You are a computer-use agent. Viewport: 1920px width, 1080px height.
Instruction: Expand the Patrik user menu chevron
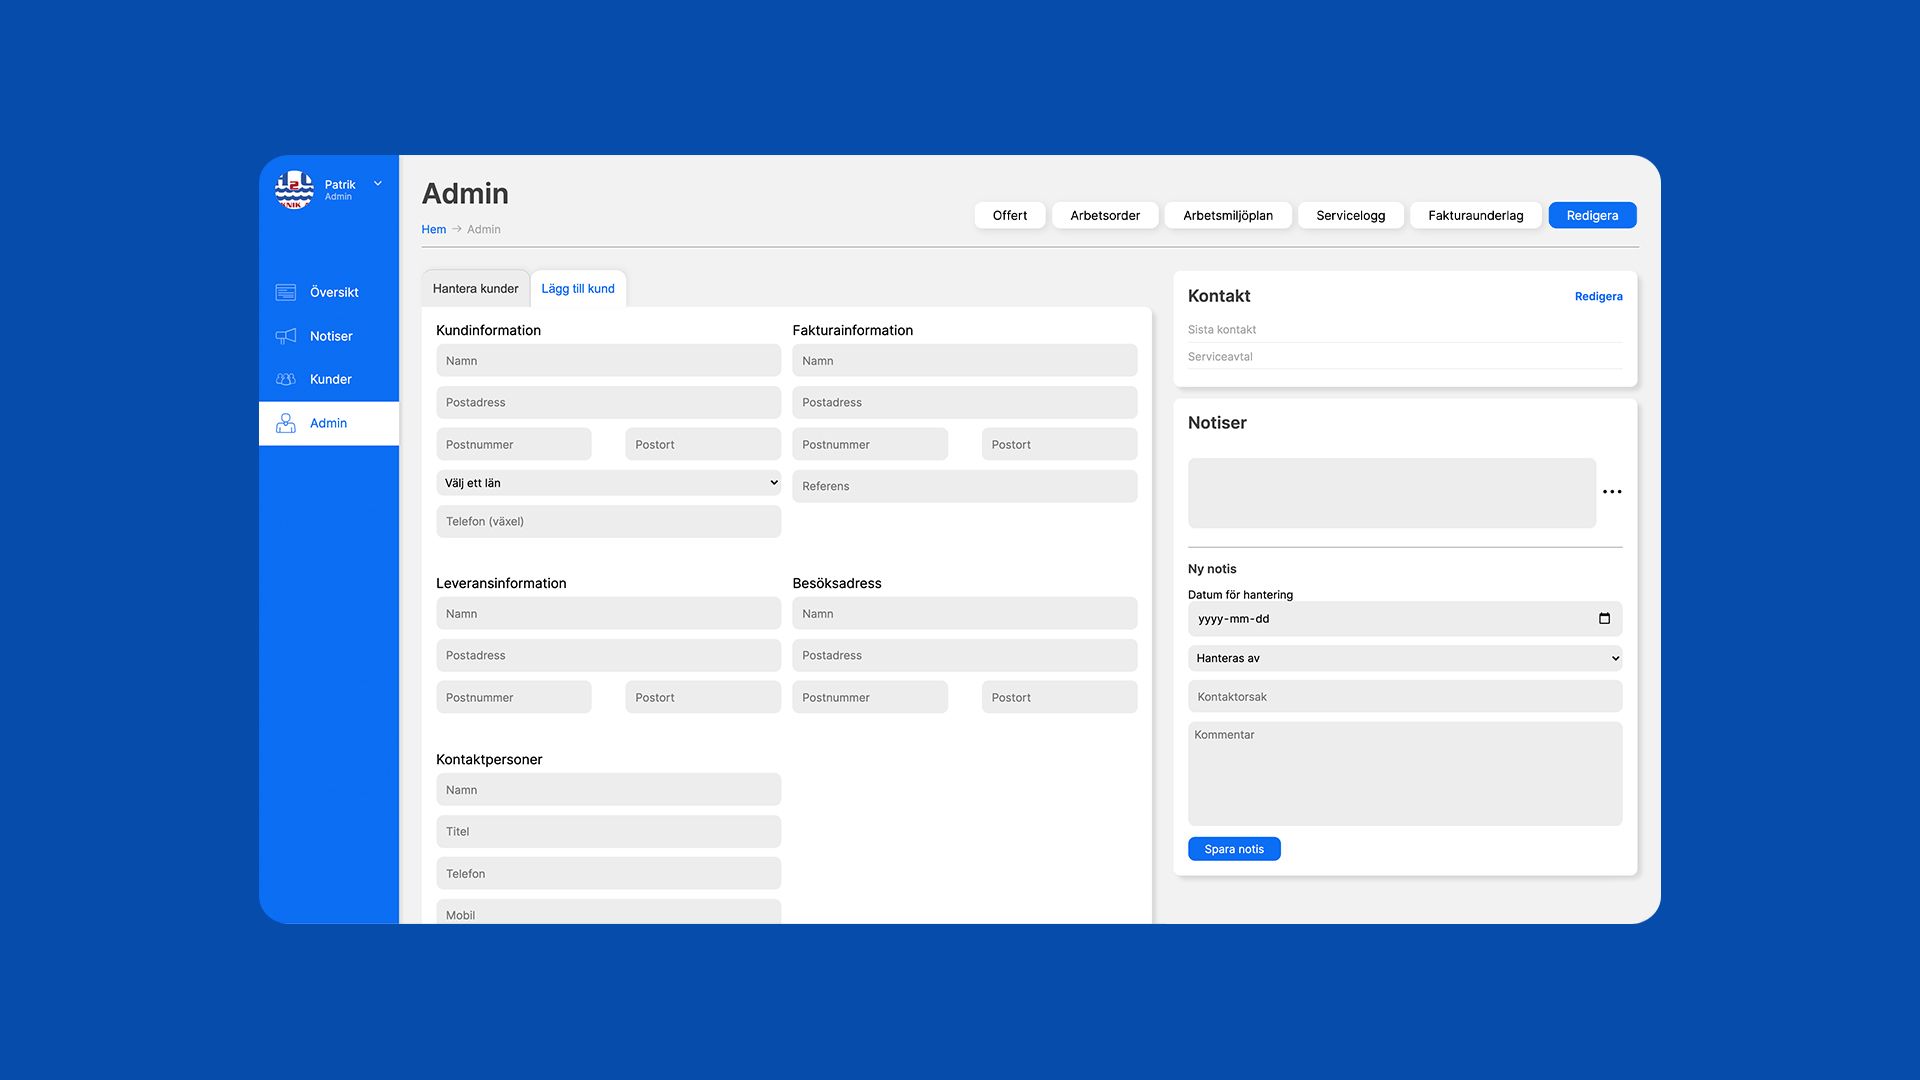[378, 184]
